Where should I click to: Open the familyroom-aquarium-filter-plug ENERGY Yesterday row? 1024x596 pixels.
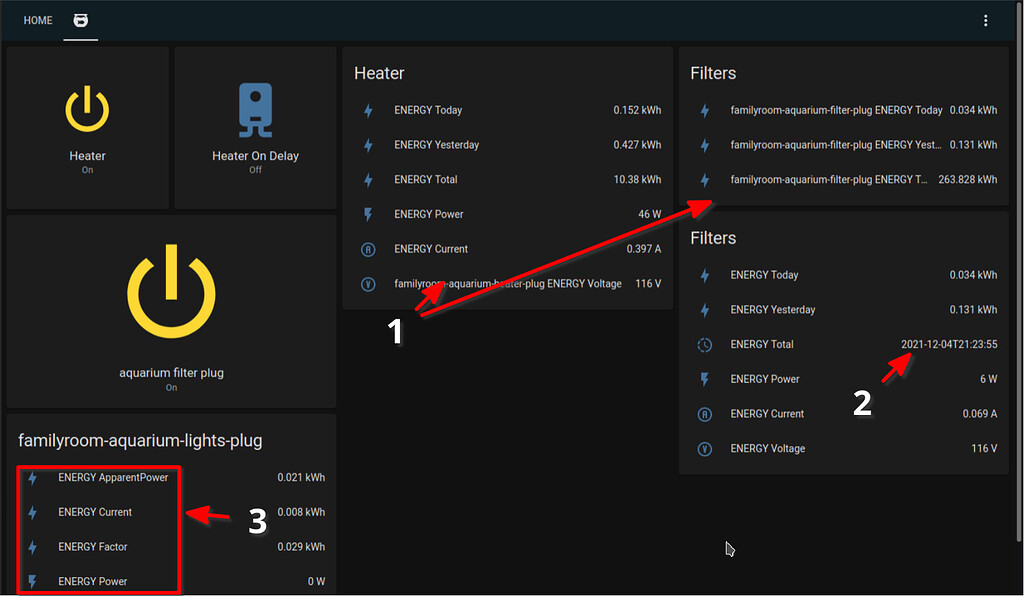(x=845, y=145)
